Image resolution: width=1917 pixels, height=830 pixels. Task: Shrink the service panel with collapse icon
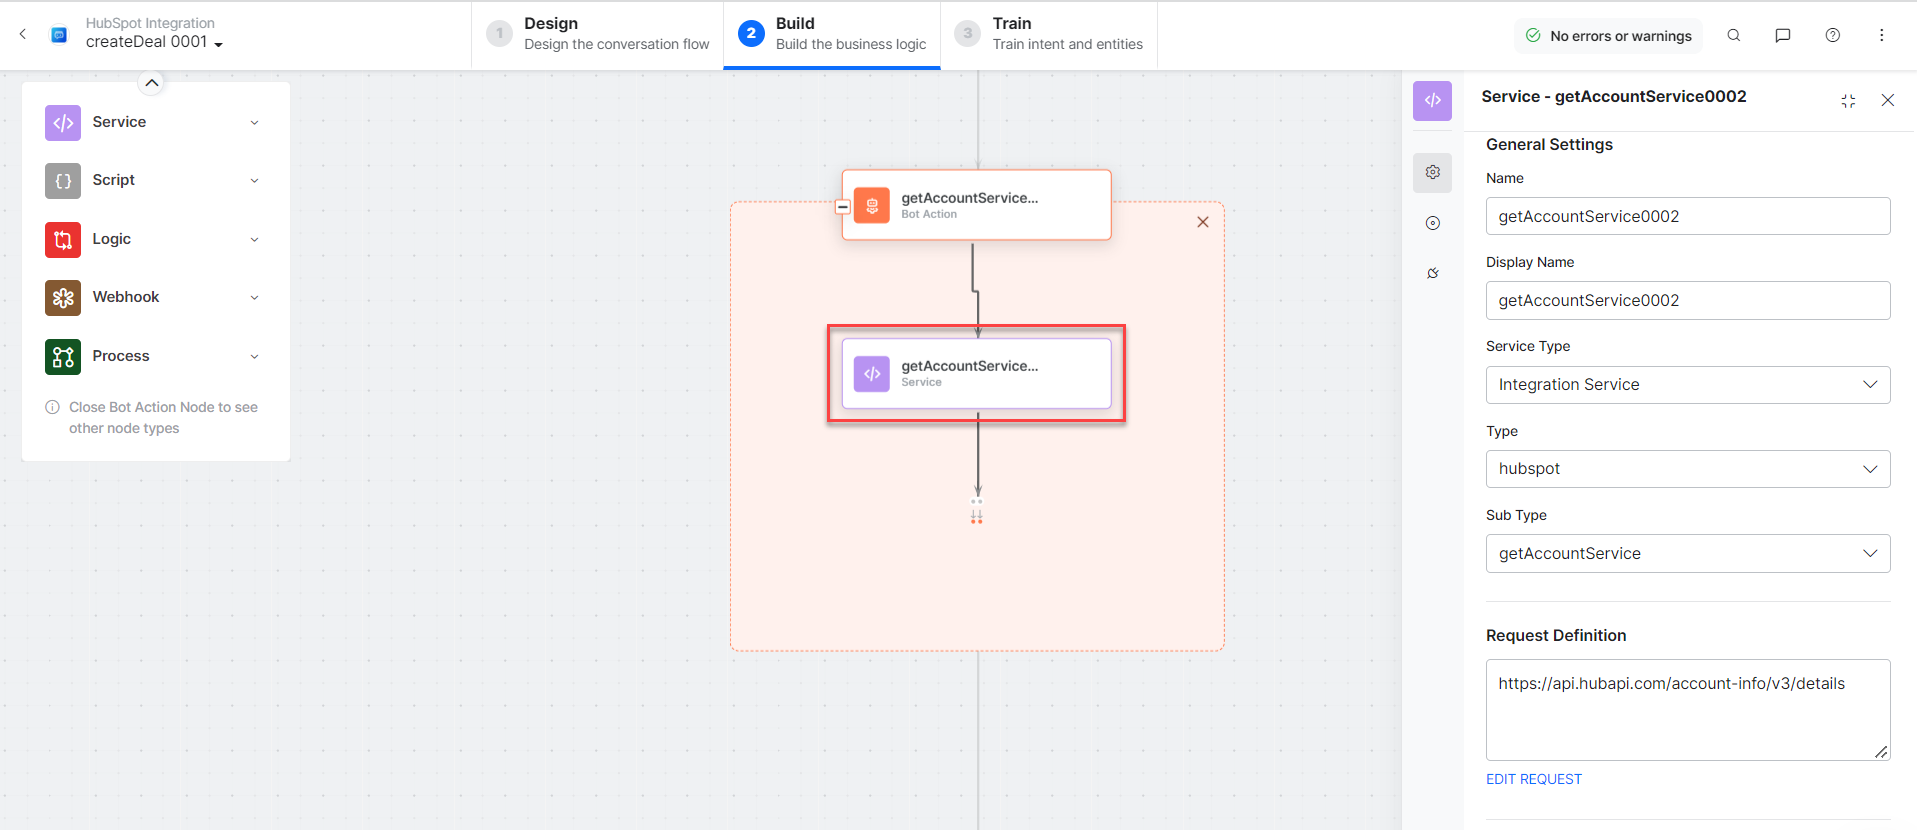pos(1847,101)
